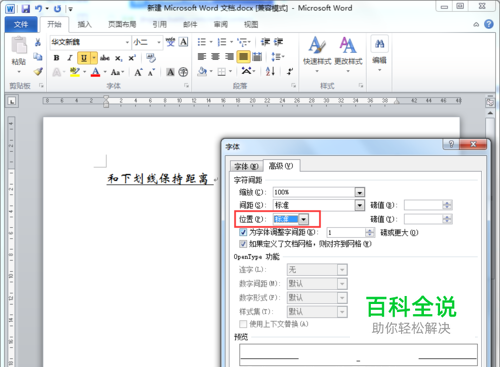The height and width of the screenshot is (367, 500).
Task: Toggle use contextual alternates checkbox
Action: [x=243, y=324]
